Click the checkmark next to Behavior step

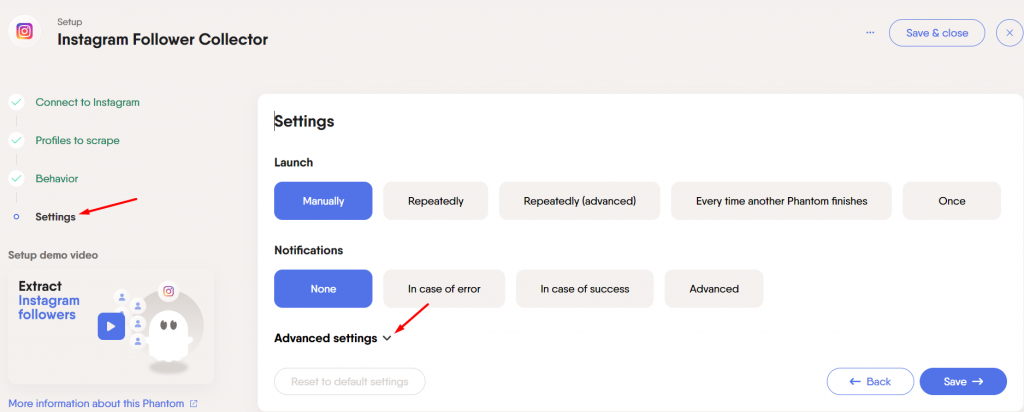pos(16,178)
